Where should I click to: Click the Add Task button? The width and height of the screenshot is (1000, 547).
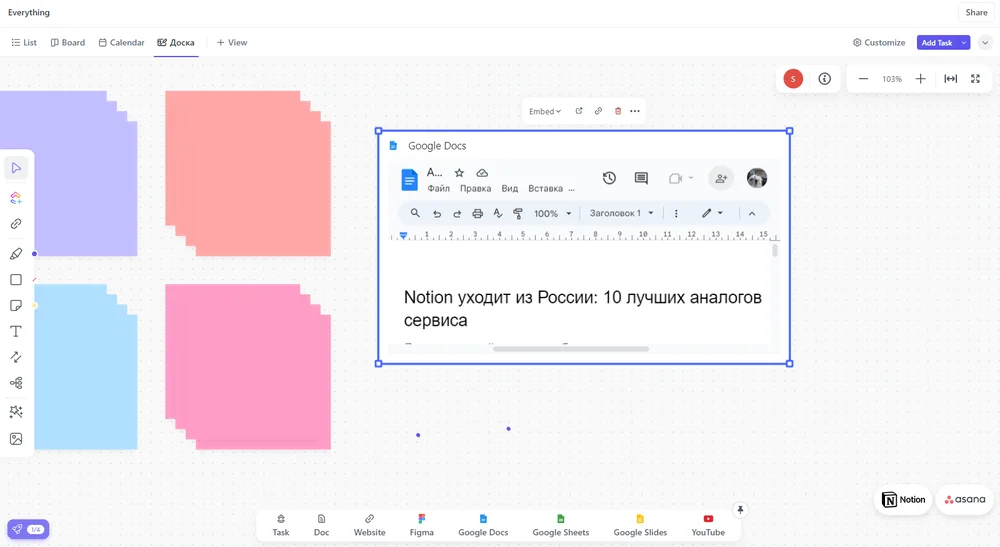tap(937, 43)
